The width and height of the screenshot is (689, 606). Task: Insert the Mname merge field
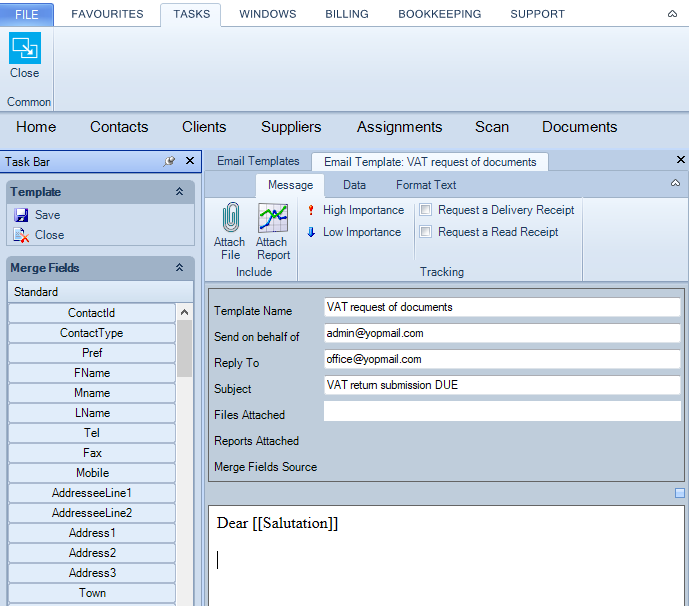coord(91,393)
